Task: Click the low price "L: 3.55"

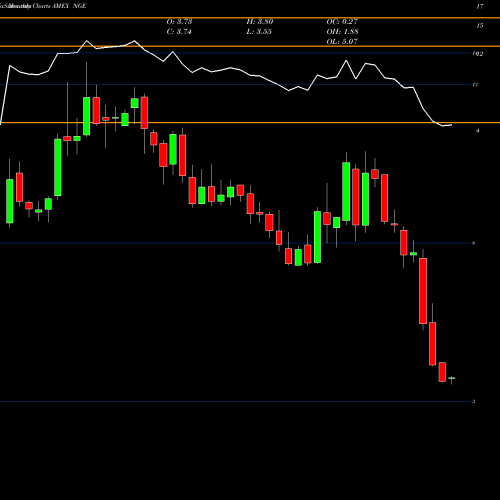Action: pos(259,32)
